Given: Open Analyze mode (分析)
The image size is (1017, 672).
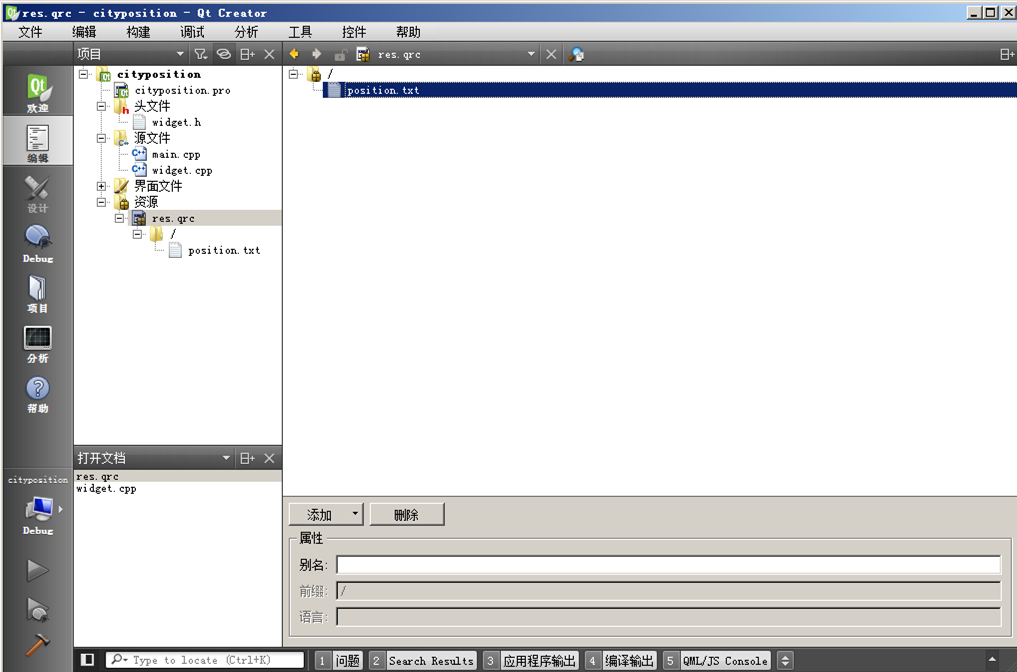Looking at the screenshot, I should [38, 342].
